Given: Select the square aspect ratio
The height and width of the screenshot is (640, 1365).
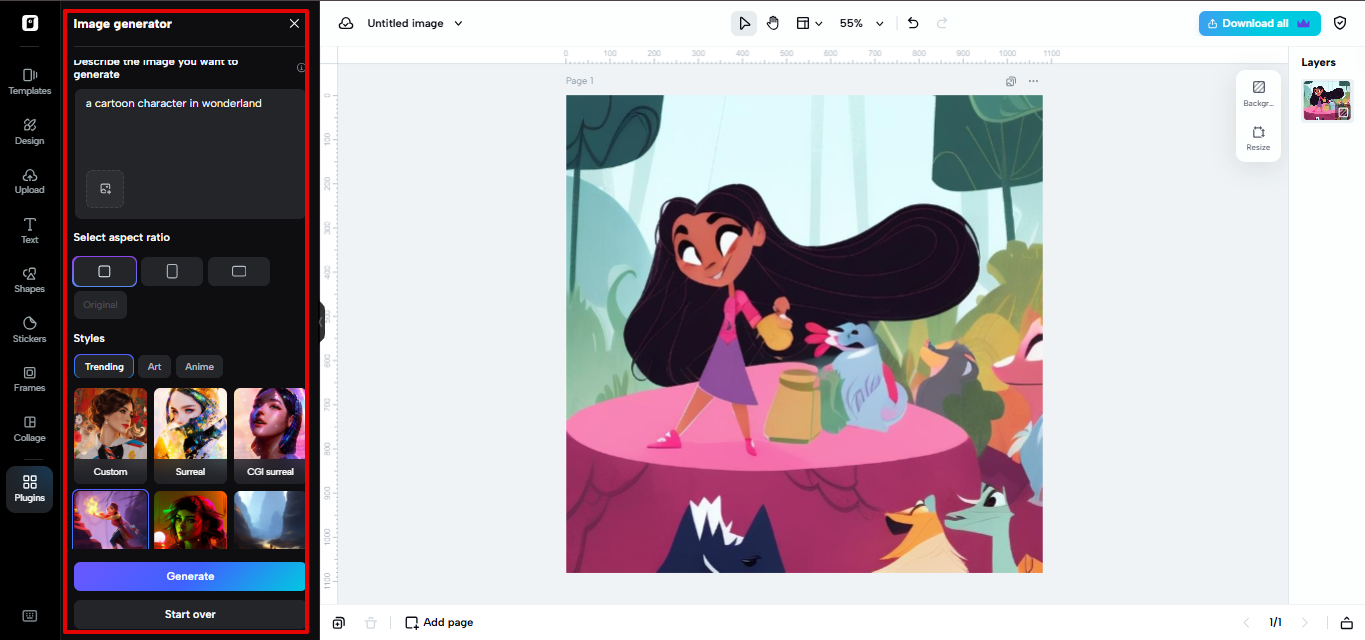Looking at the screenshot, I should coord(104,271).
